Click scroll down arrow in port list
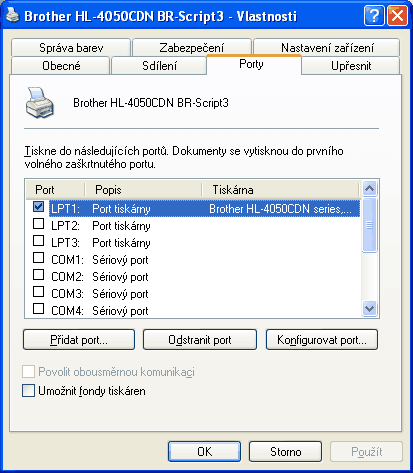Viewport: 413px width, 473px height. 369,309
